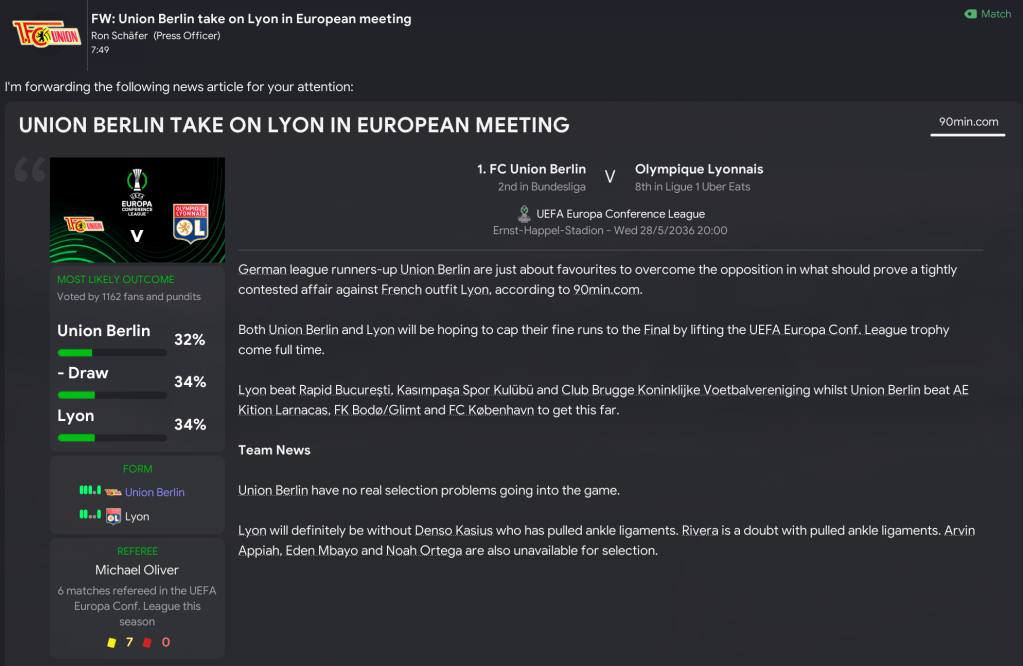Open the 90min.com source tab
This screenshot has width=1023, height=666.
click(x=968, y=122)
